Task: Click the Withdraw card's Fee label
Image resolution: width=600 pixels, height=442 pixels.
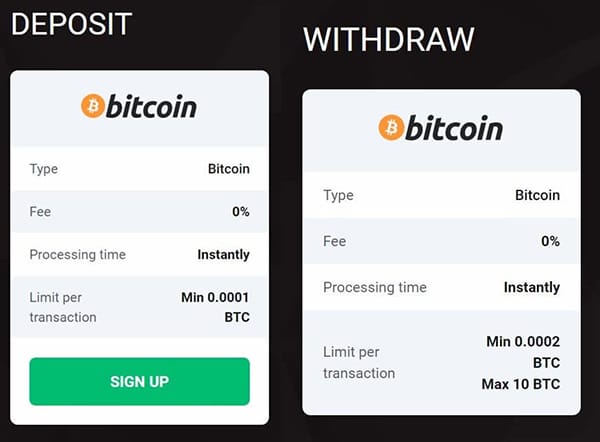Action: coord(334,241)
